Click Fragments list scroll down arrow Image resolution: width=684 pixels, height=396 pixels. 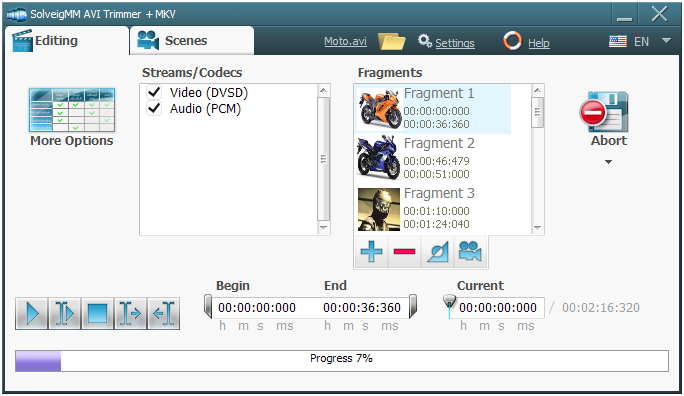[x=537, y=228]
